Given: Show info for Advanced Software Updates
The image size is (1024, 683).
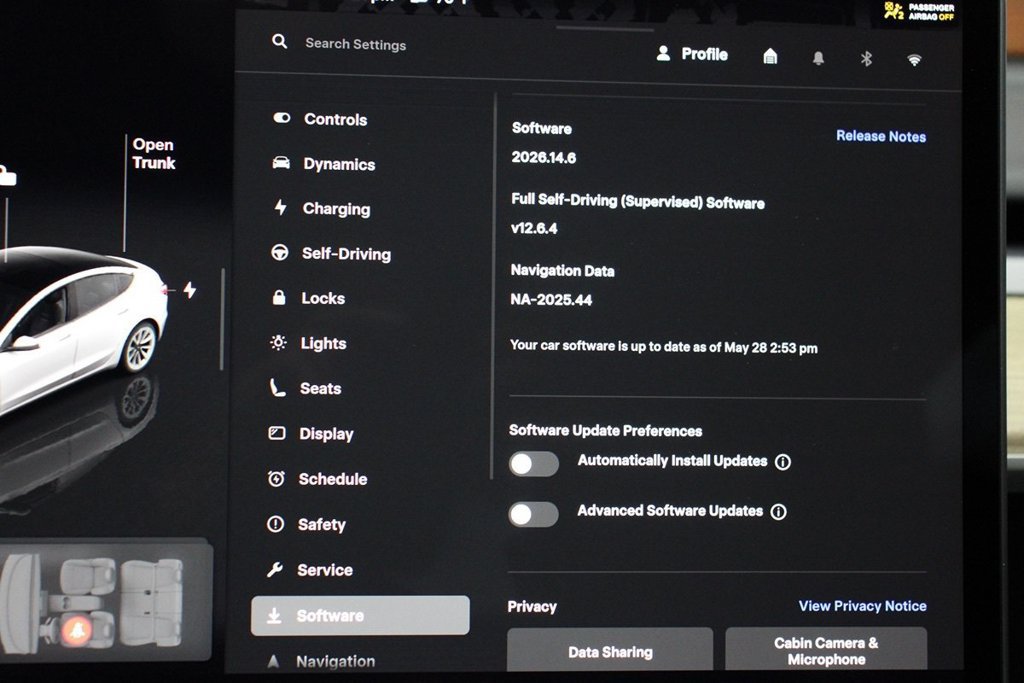Looking at the screenshot, I should point(778,512).
